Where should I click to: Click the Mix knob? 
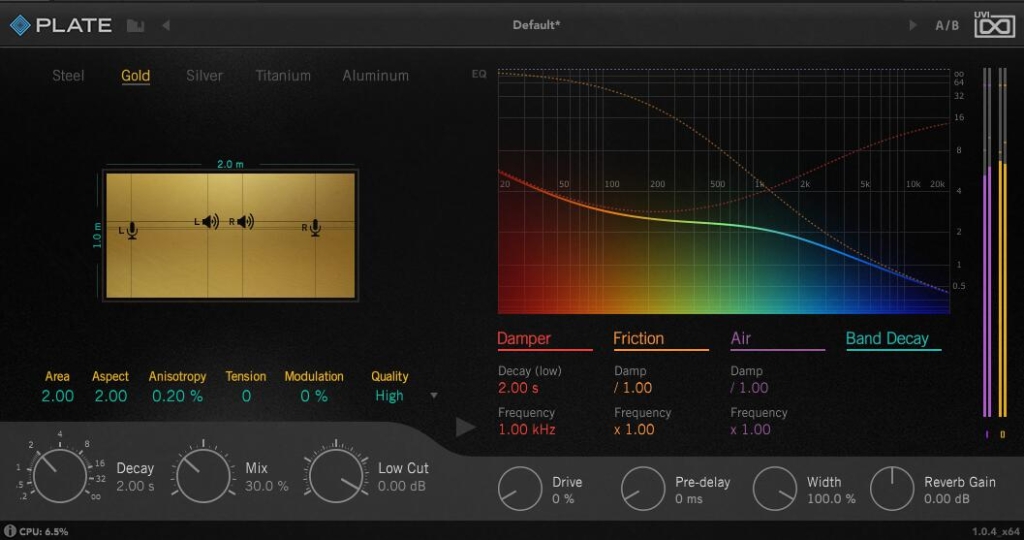pyautogui.click(x=203, y=475)
